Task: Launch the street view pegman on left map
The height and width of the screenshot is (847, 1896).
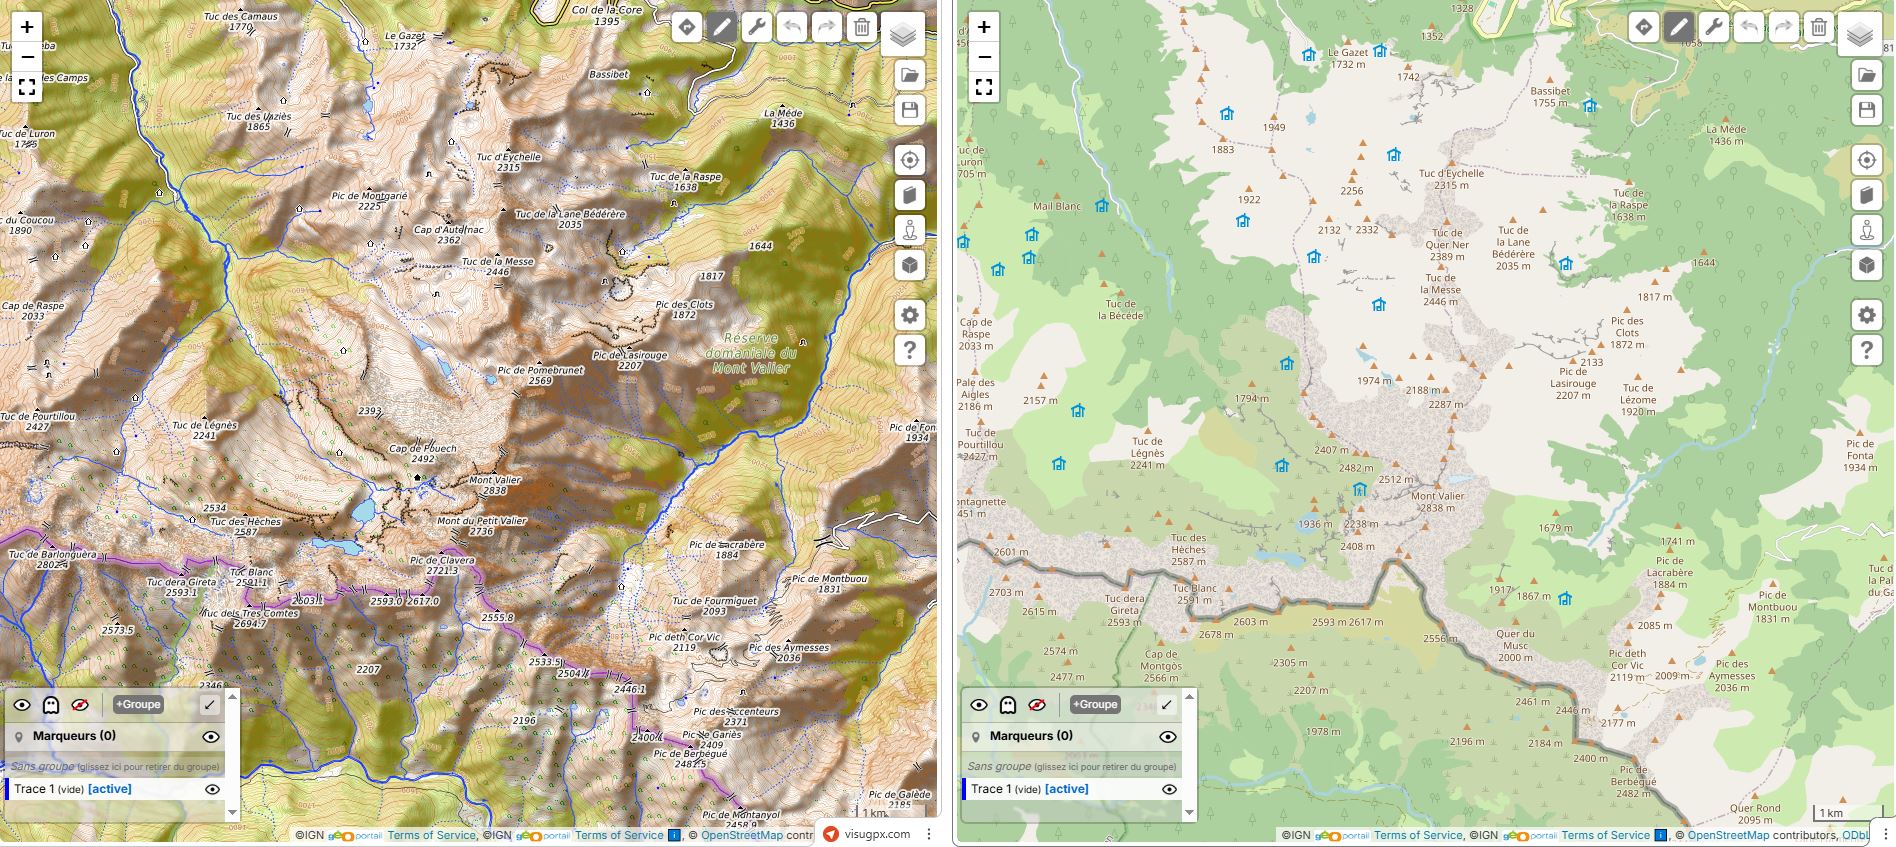Action: point(909,230)
